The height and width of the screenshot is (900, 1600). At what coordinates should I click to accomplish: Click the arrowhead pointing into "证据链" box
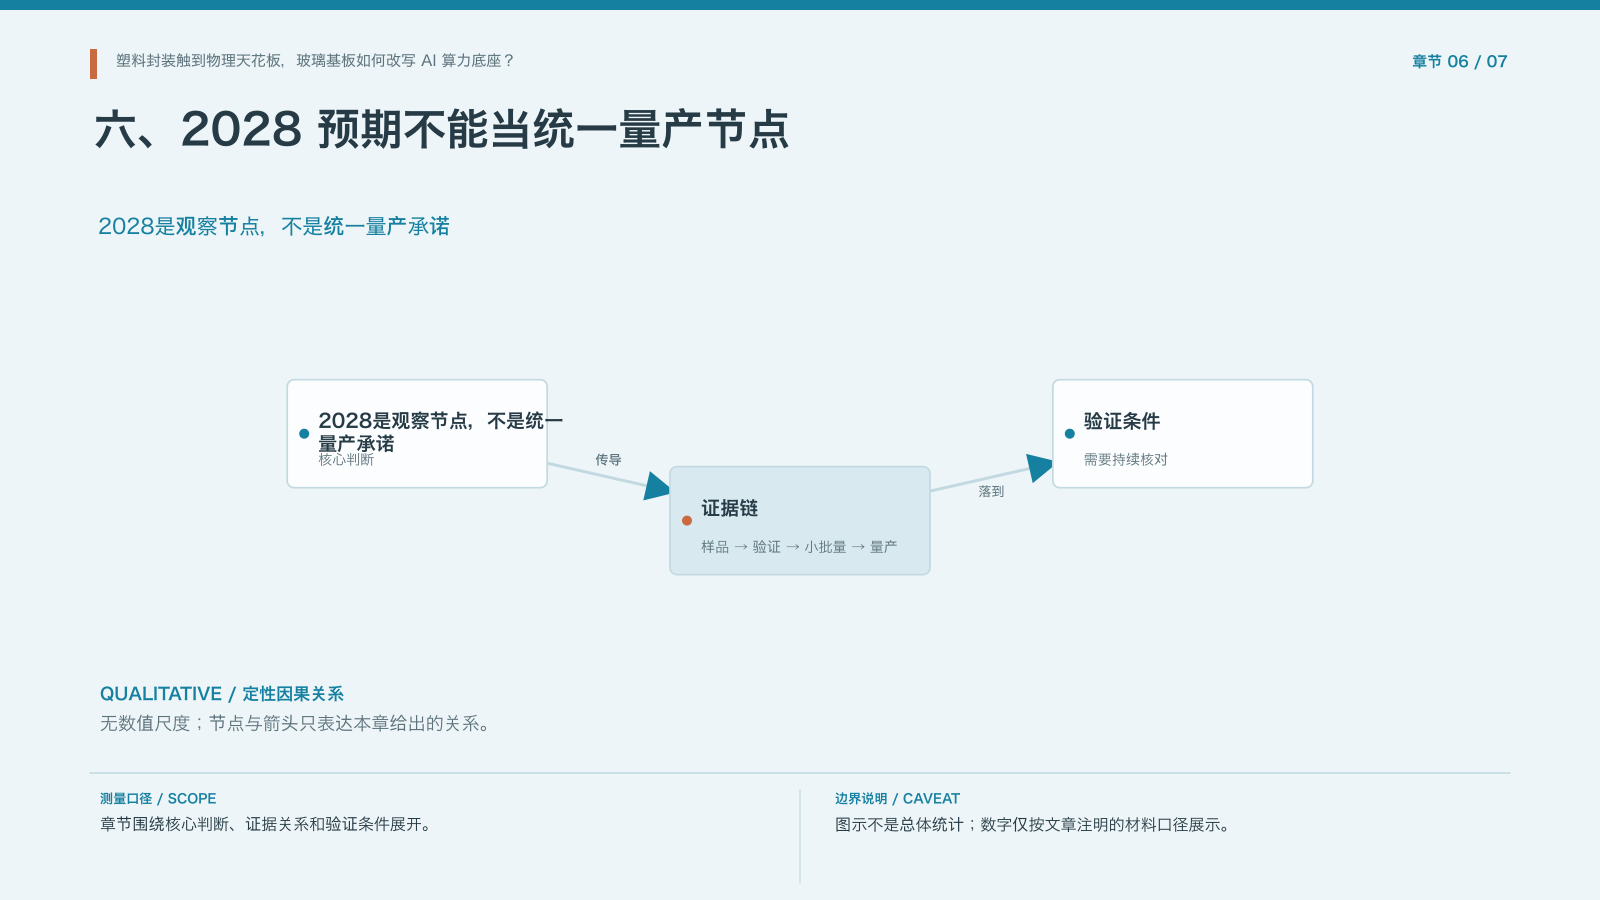(658, 487)
